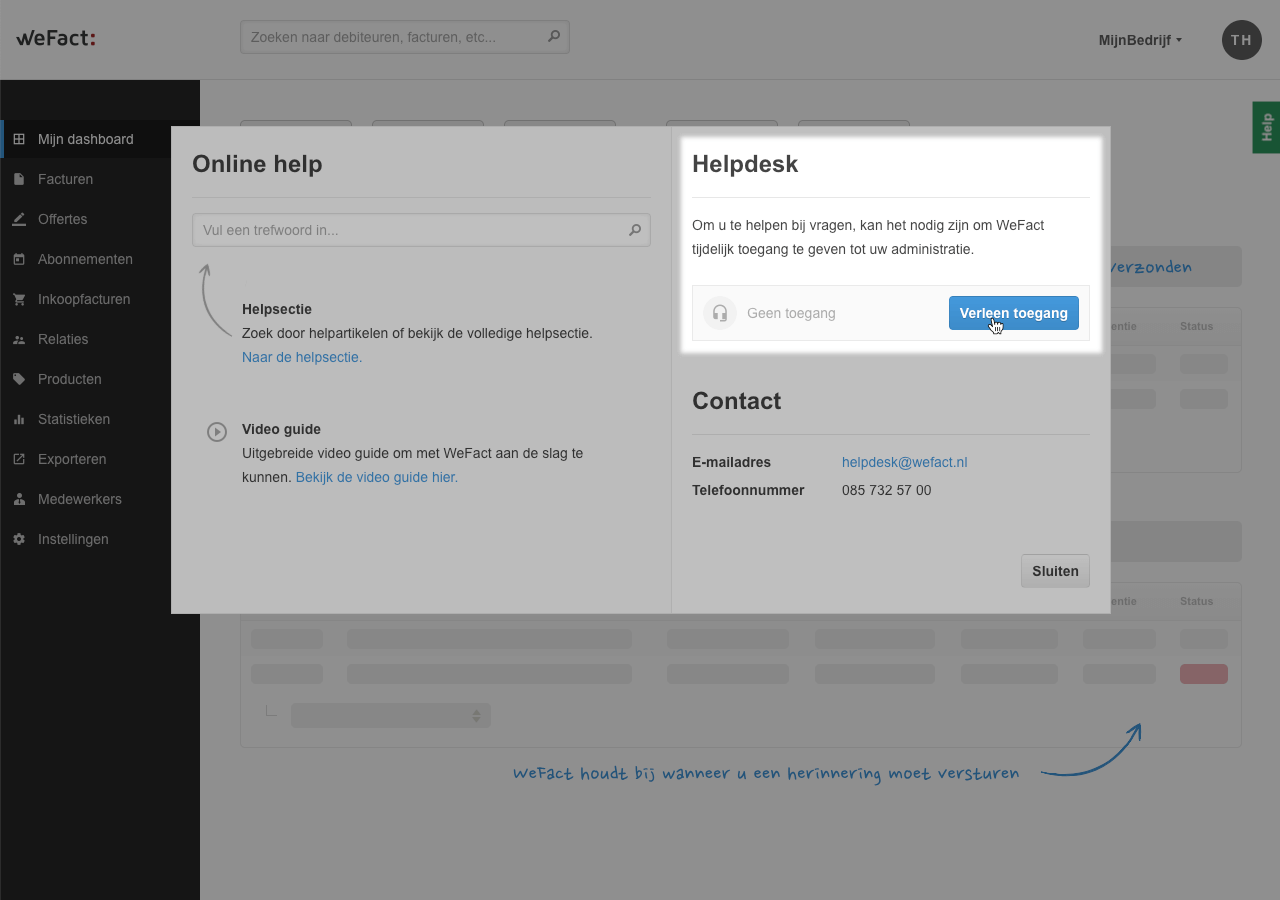This screenshot has width=1280, height=900.
Task: Follow the Naar de helpsectie link
Action: tap(302, 357)
